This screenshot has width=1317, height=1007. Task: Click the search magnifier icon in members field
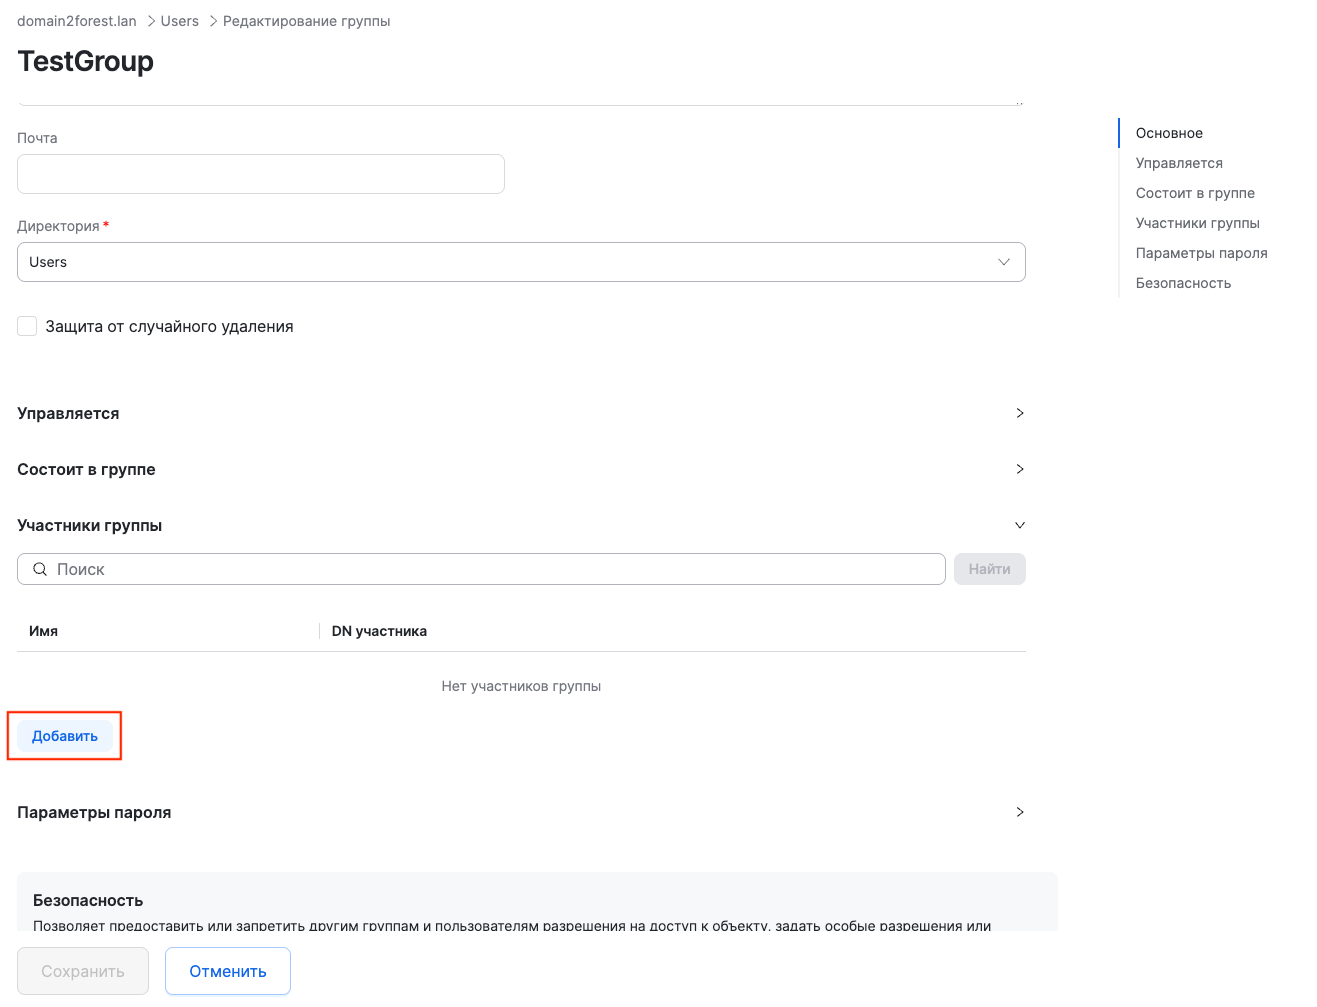point(40,569)
